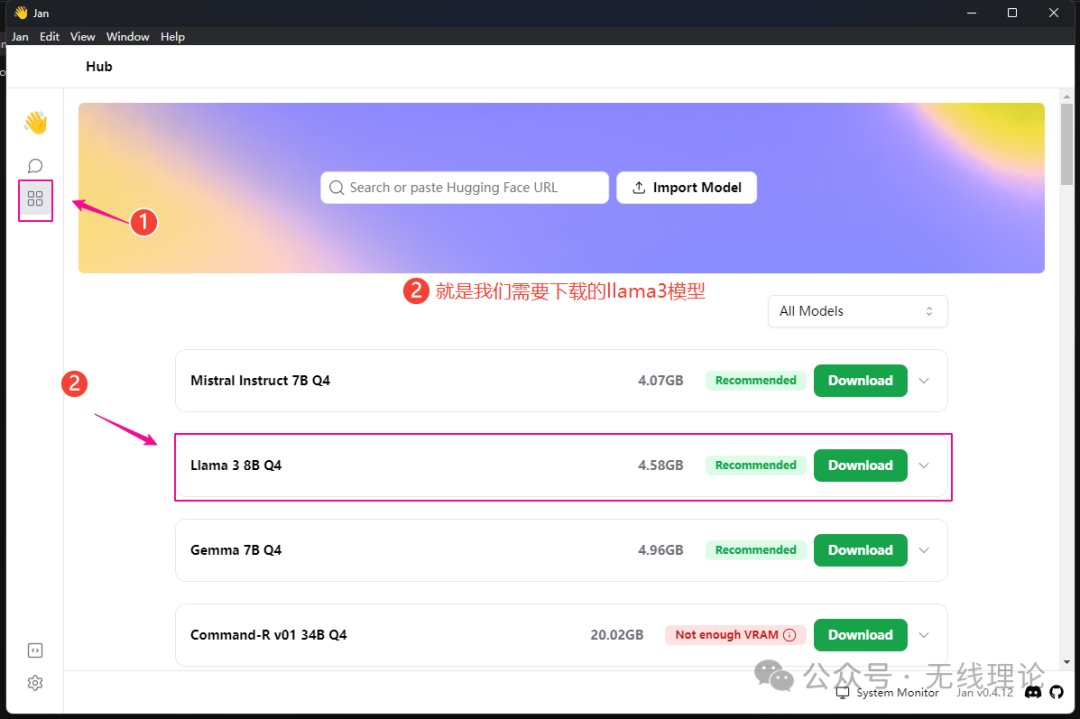Click the vertical scrollbar thumb of the Hub
Image resolution: width=1080 pixels, height=719 pixels.
coord(1066,144)
